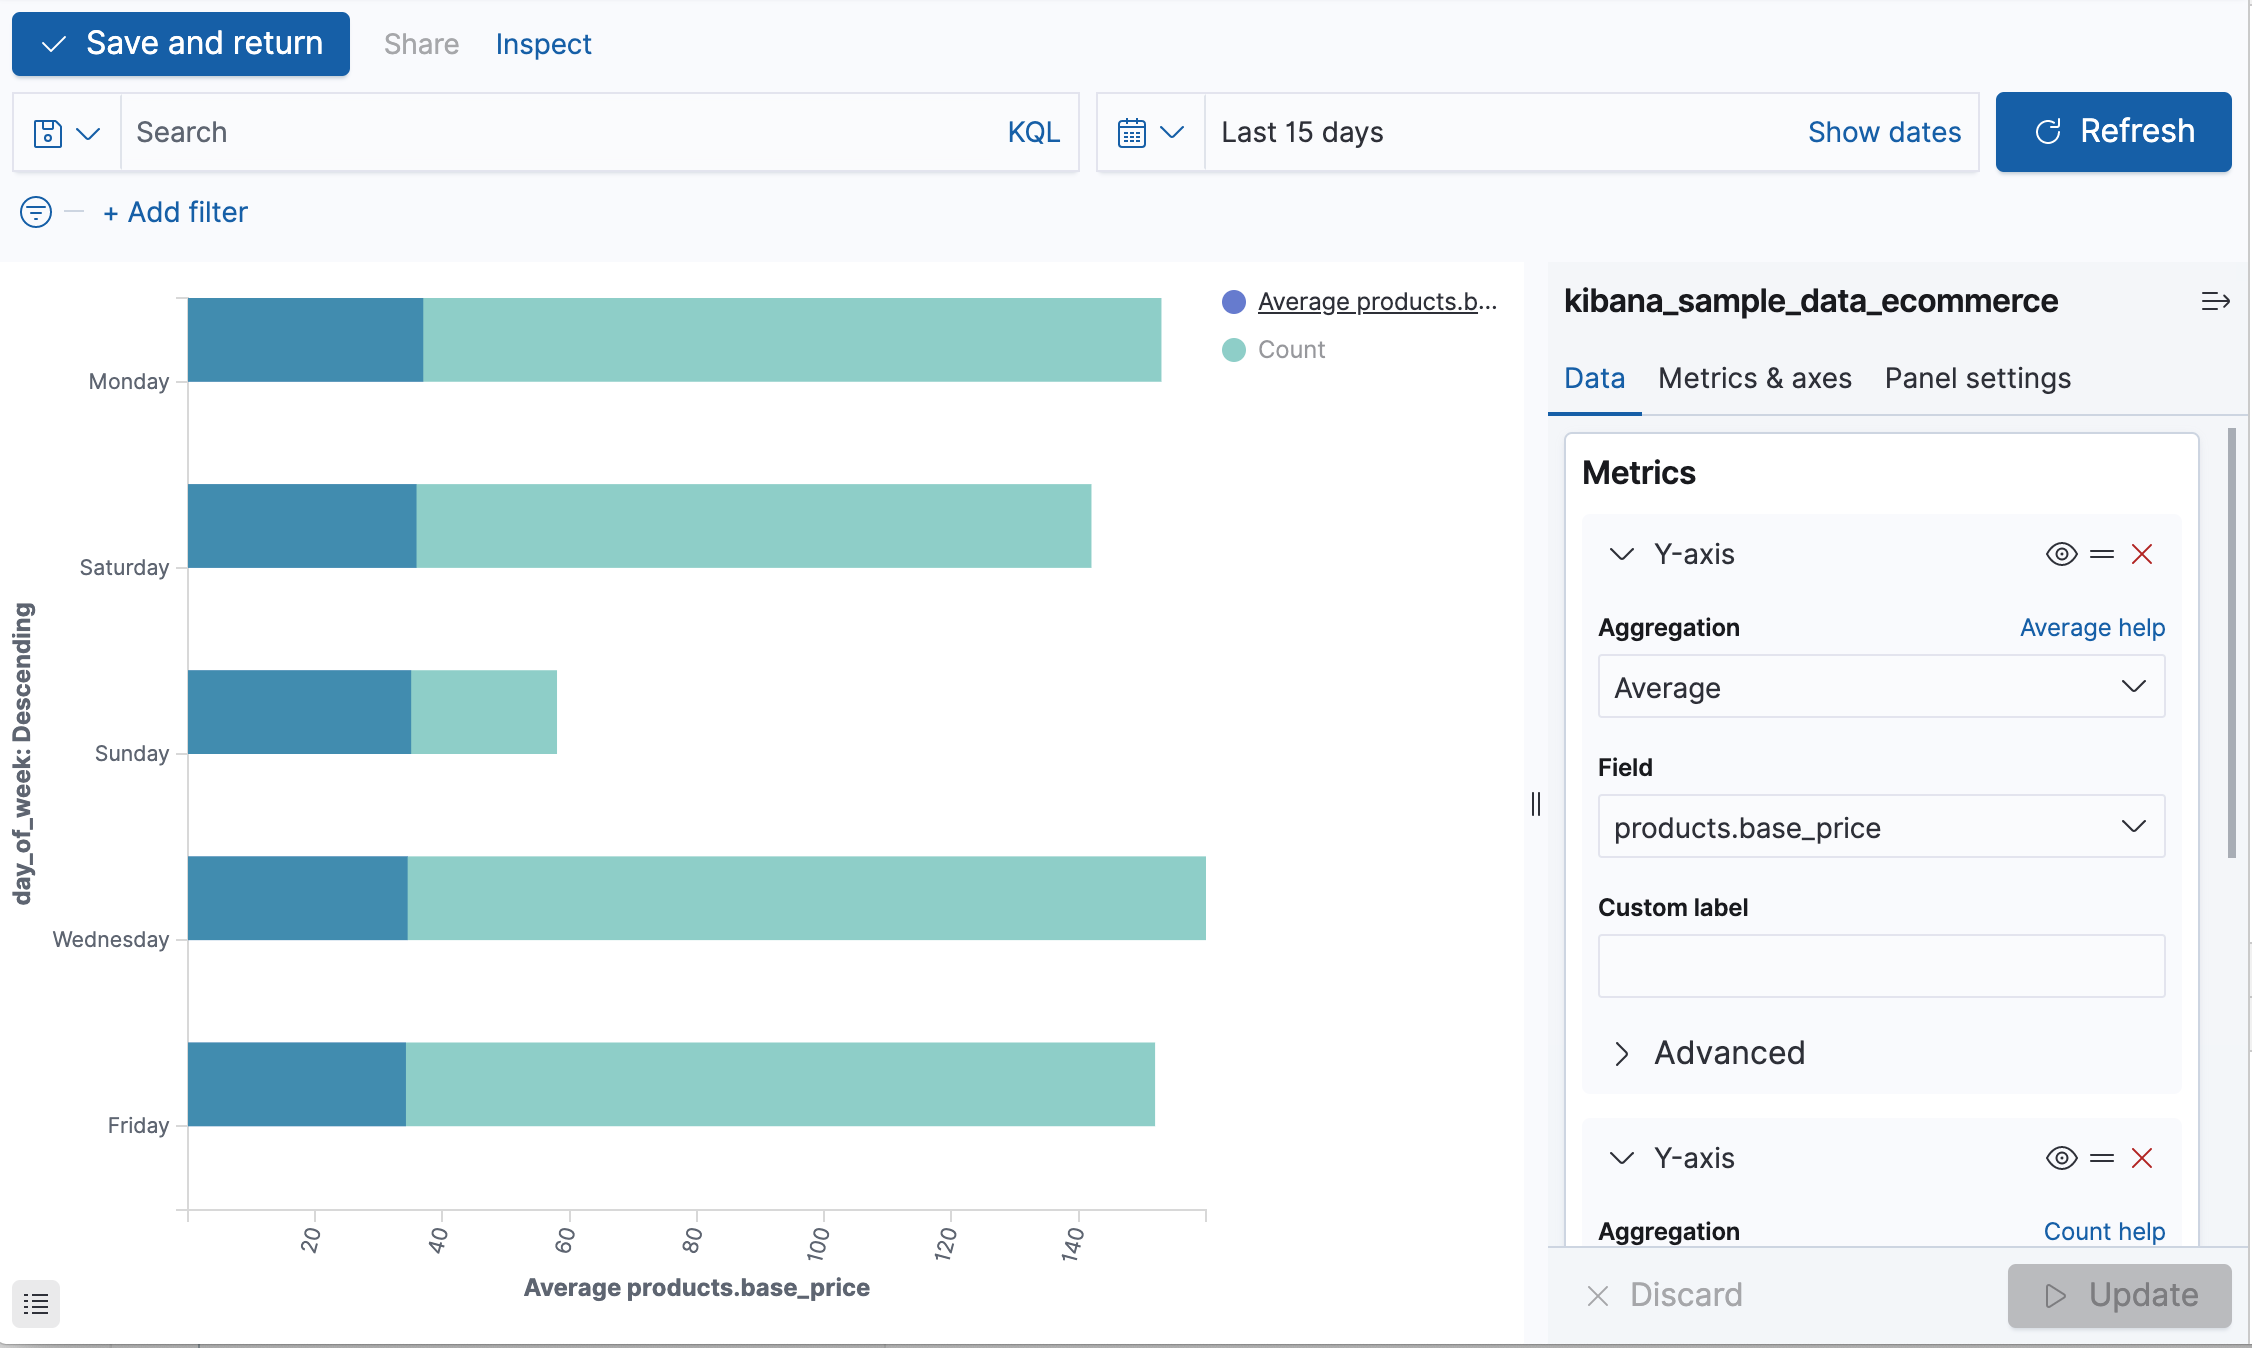Open the products.base_price field dropdown
Screen dimensions: 2252x1348
click(1880, 827)
